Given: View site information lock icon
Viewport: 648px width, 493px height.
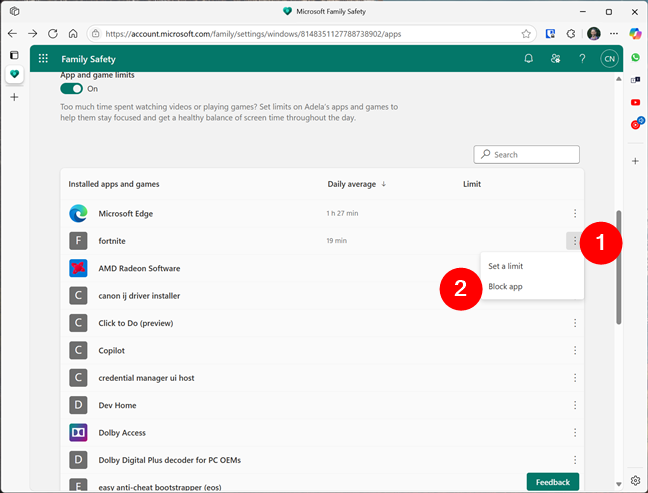Looking at the screenshot, I should pyautogui.click(x=95, y=33).
